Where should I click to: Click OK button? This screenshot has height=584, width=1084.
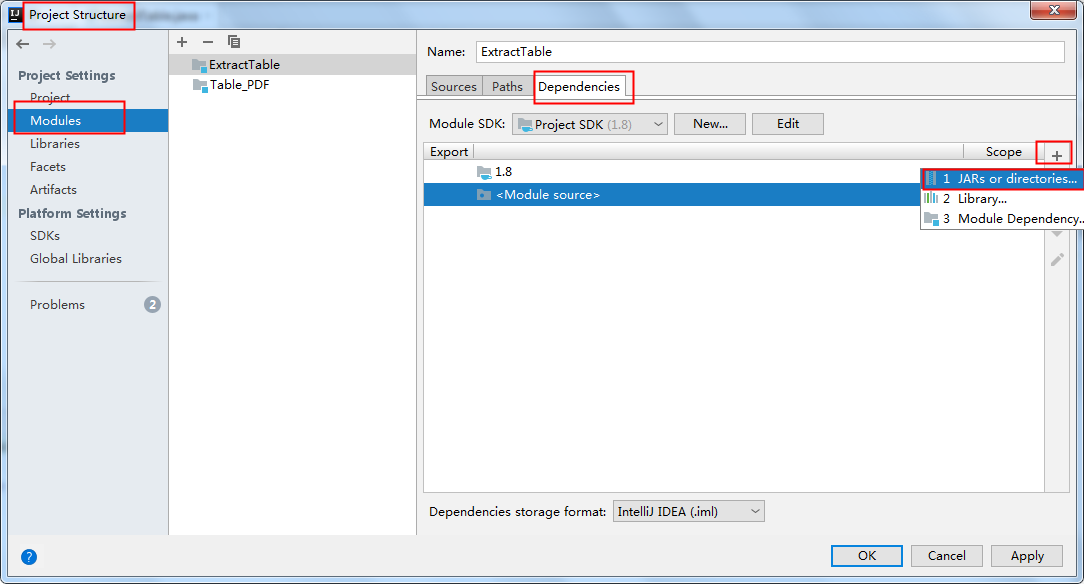click(867, 556)
